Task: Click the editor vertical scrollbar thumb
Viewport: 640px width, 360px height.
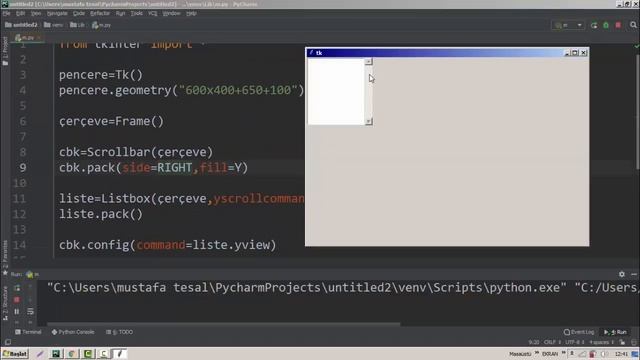Action: point(637,111)
